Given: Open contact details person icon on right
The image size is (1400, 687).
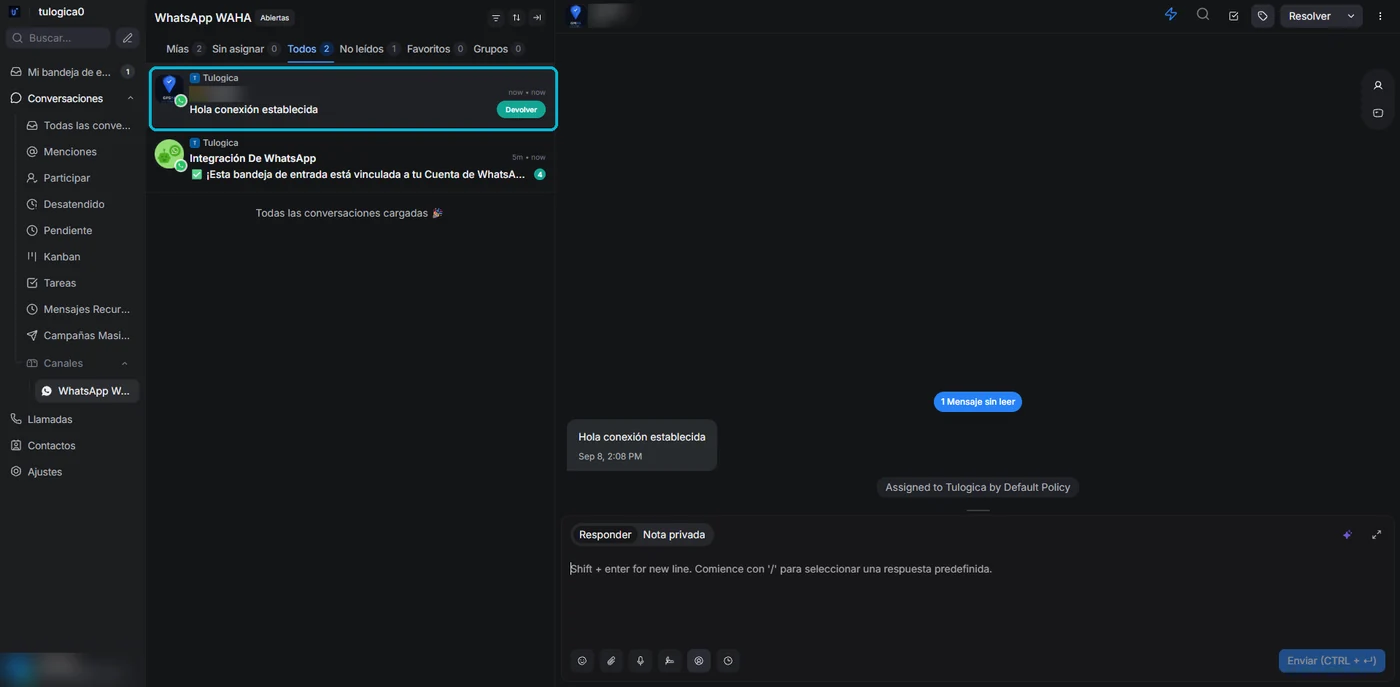Looking at the screenshot, I should [1378, 85].
